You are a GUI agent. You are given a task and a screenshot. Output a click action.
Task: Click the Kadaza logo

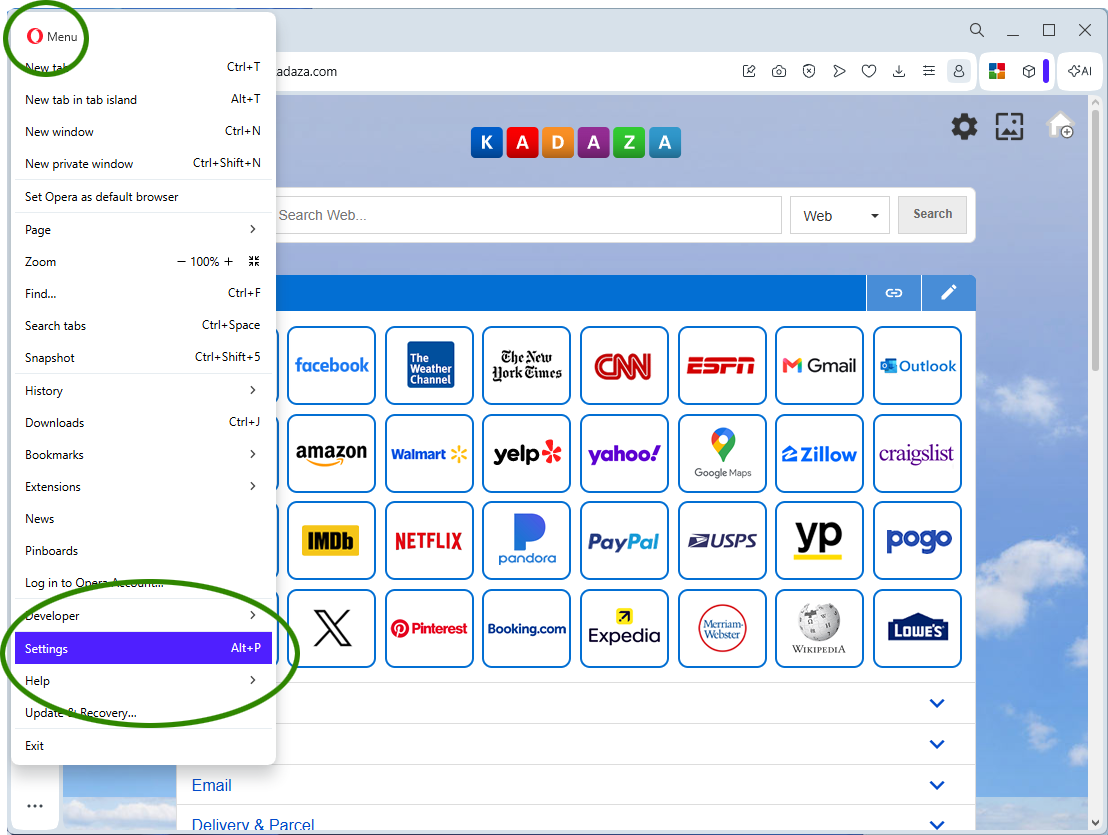coord(576,142)
